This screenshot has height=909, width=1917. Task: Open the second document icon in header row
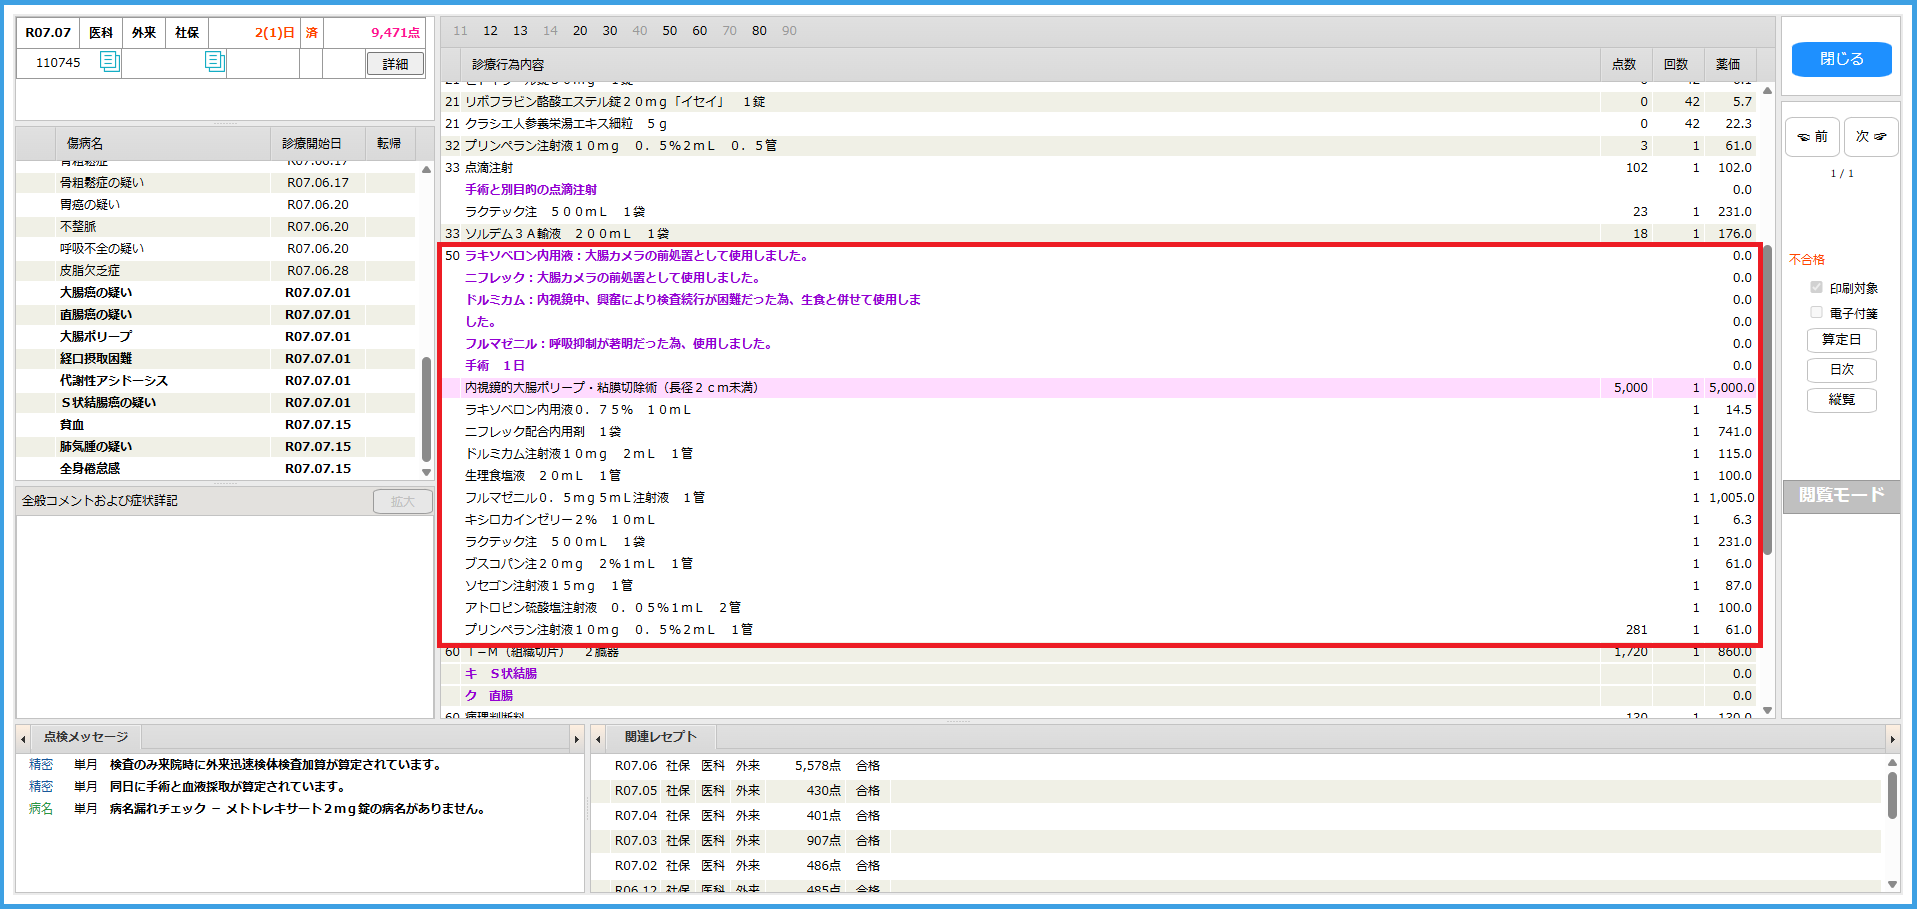point(214,62)
